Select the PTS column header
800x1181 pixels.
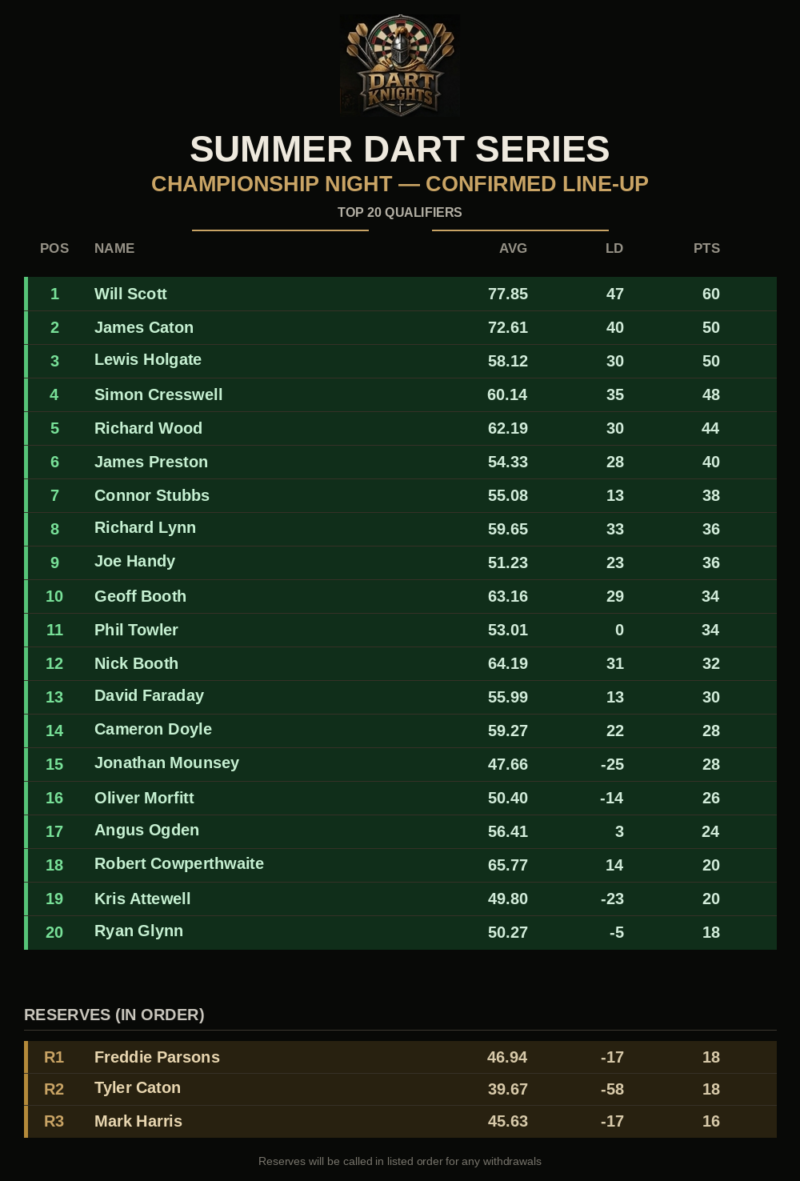pyautogui.click(x=707, y=249)
